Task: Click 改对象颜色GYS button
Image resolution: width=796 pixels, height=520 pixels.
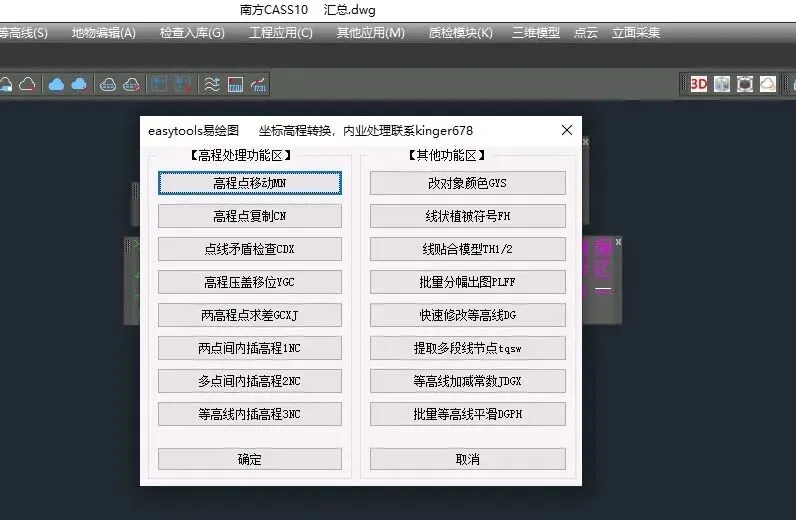Action: 468,183
